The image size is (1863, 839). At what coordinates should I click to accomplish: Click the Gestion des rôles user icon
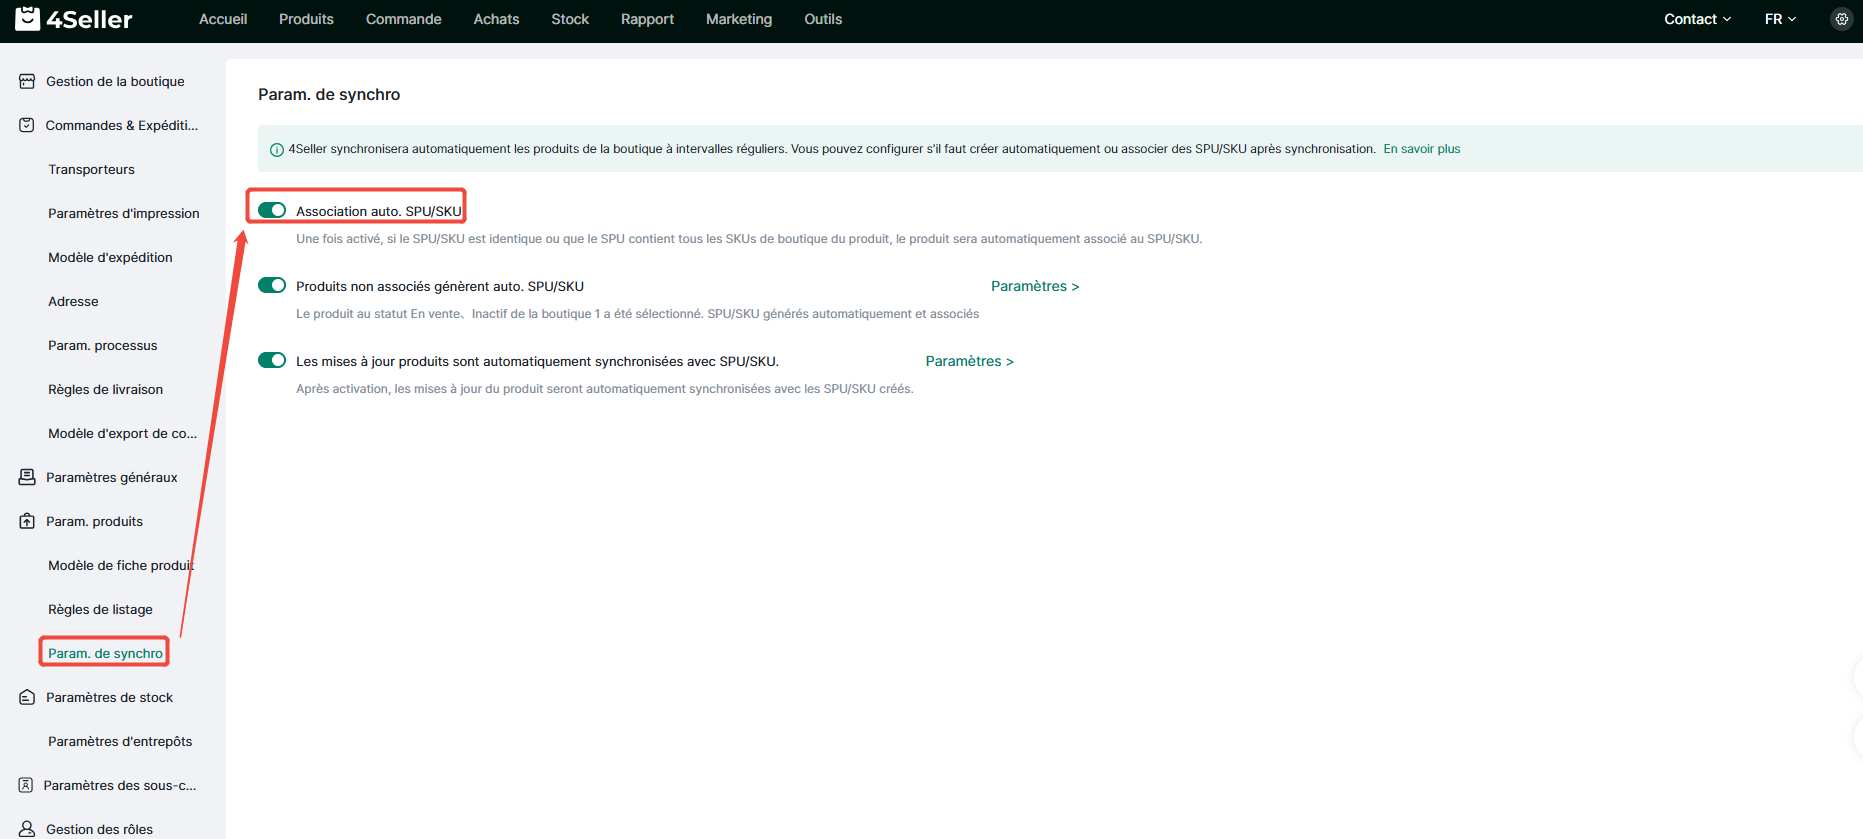click(27, 829)
